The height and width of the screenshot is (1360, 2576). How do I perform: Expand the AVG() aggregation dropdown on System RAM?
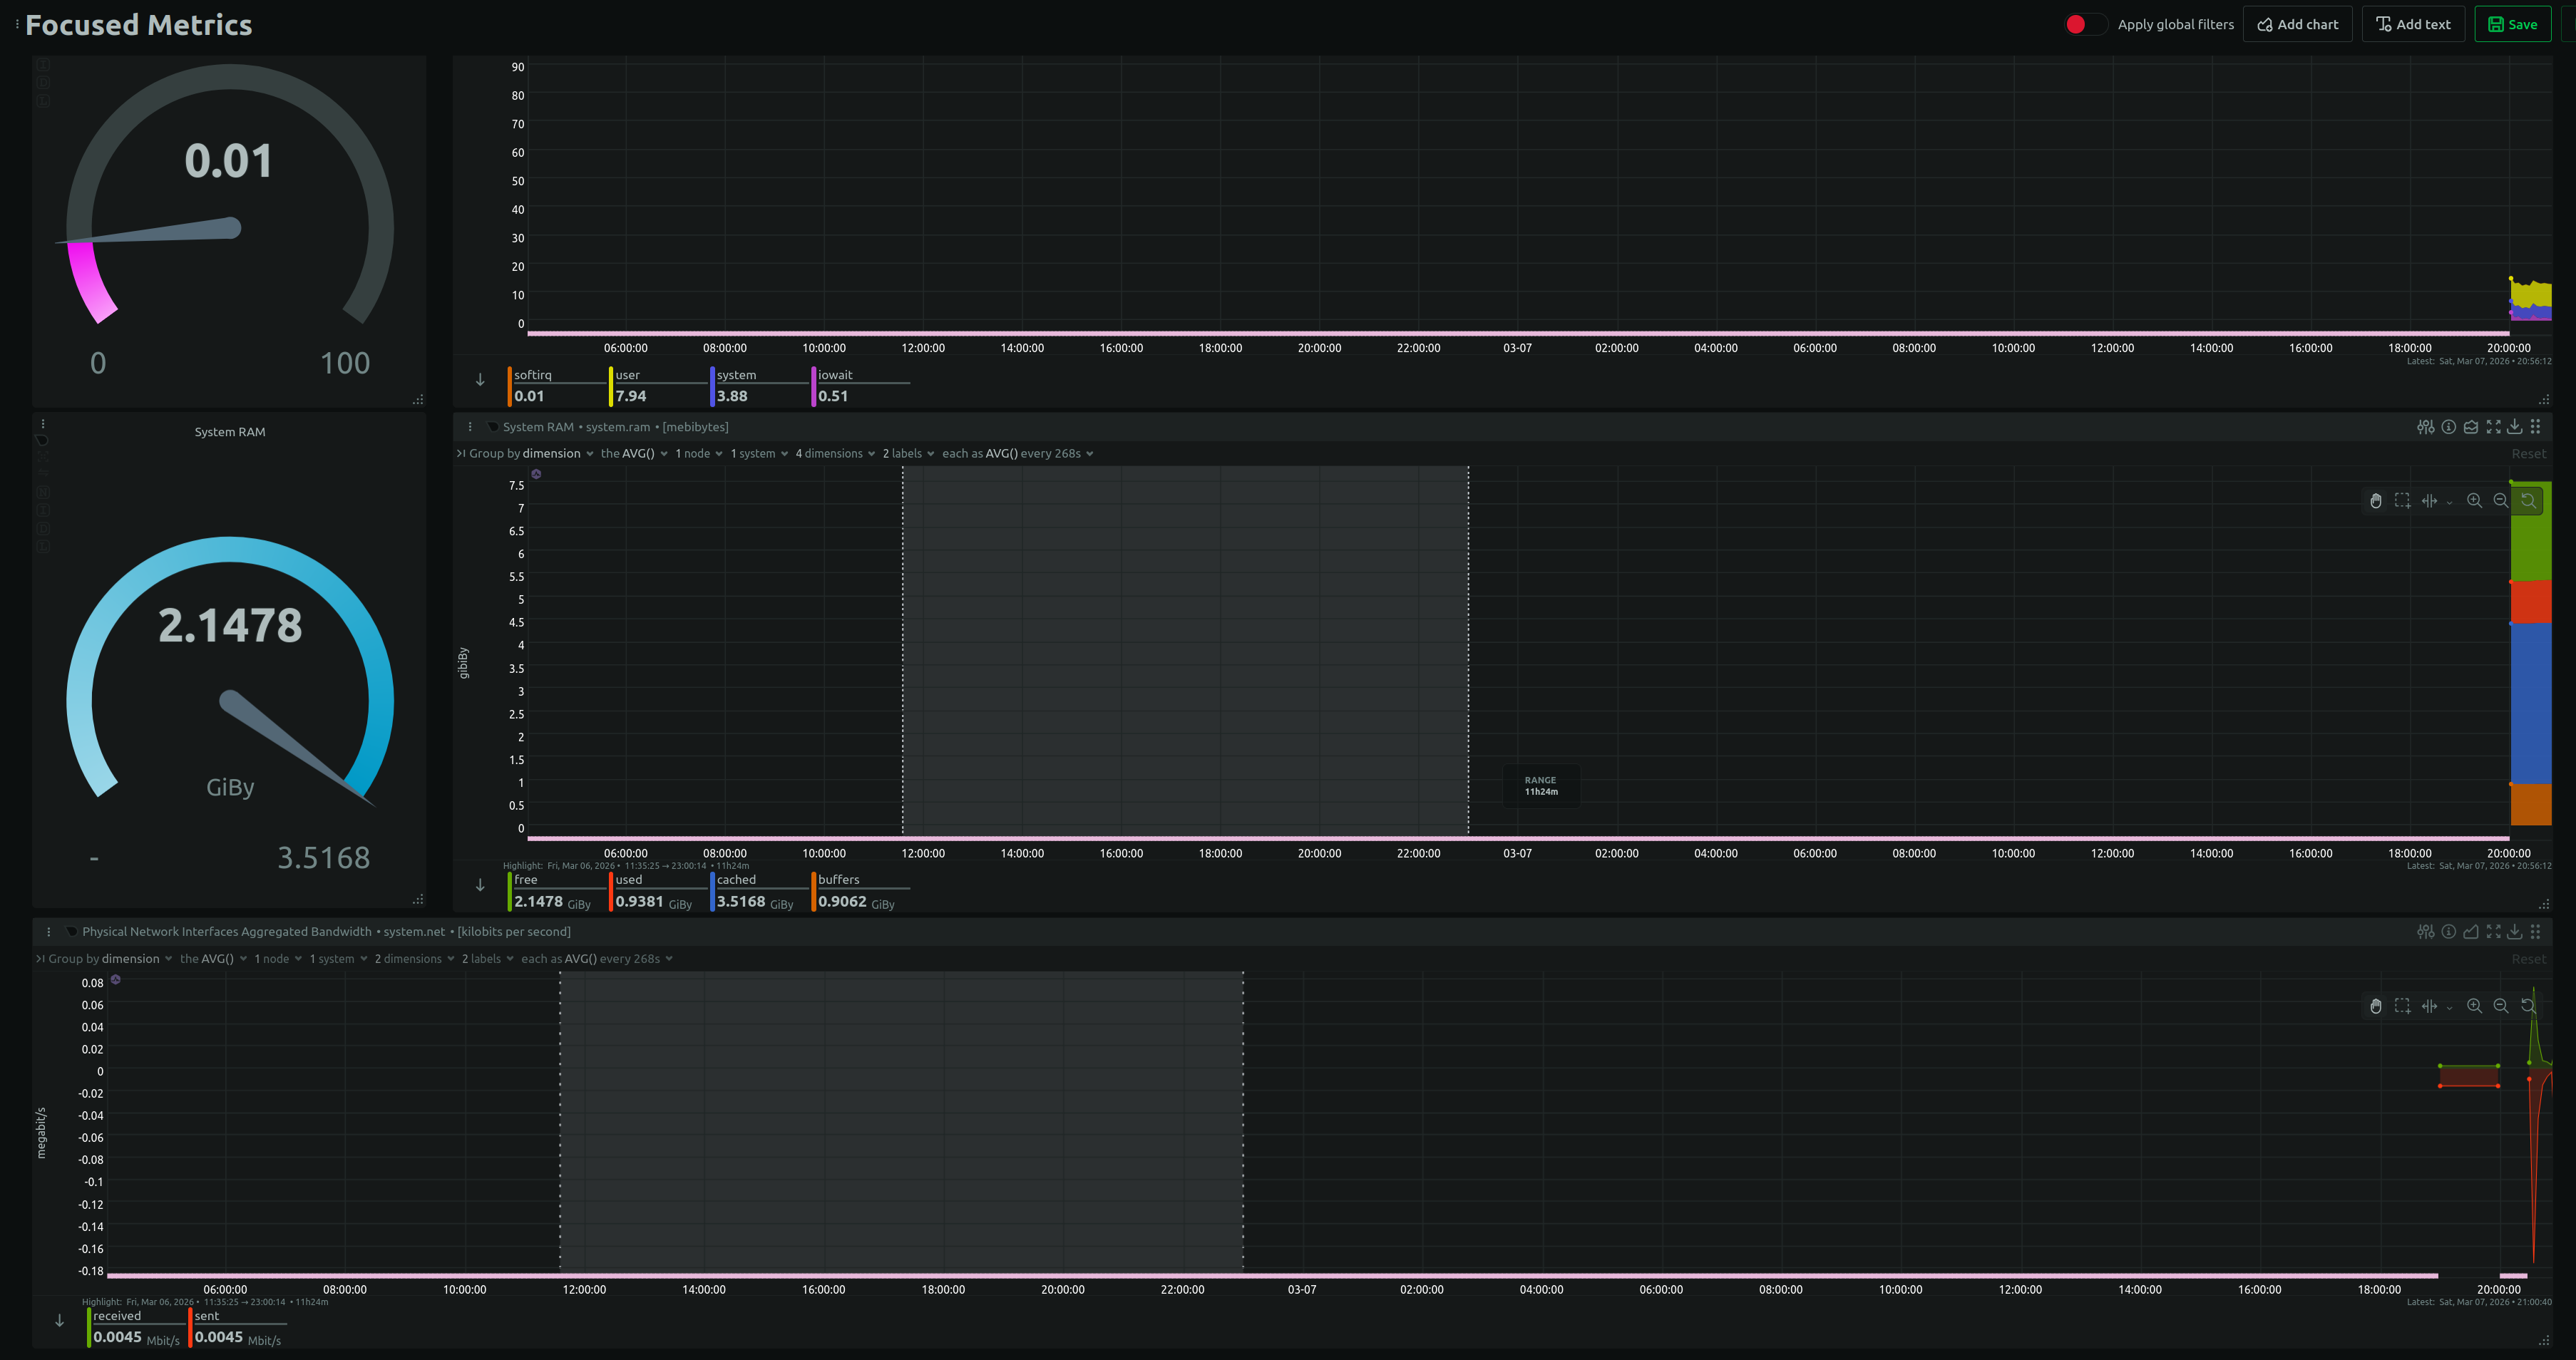(x=637, y=453)
